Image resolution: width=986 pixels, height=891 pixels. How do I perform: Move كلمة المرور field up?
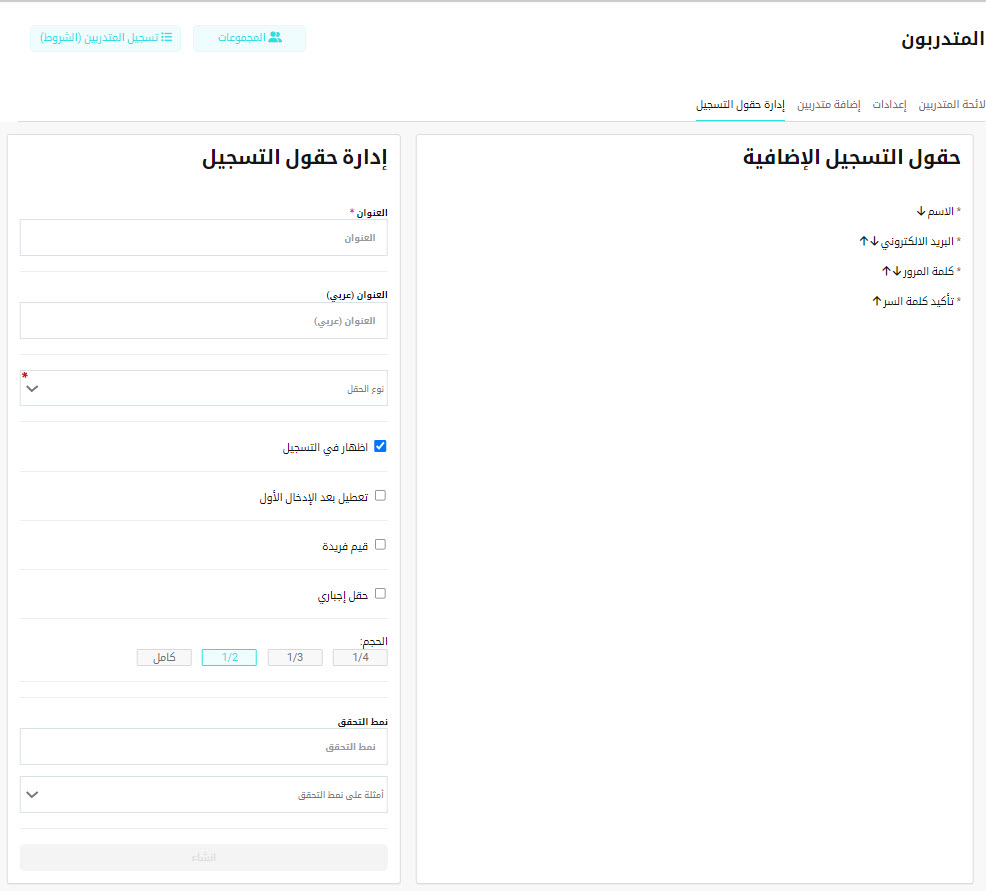pos(886,271)
